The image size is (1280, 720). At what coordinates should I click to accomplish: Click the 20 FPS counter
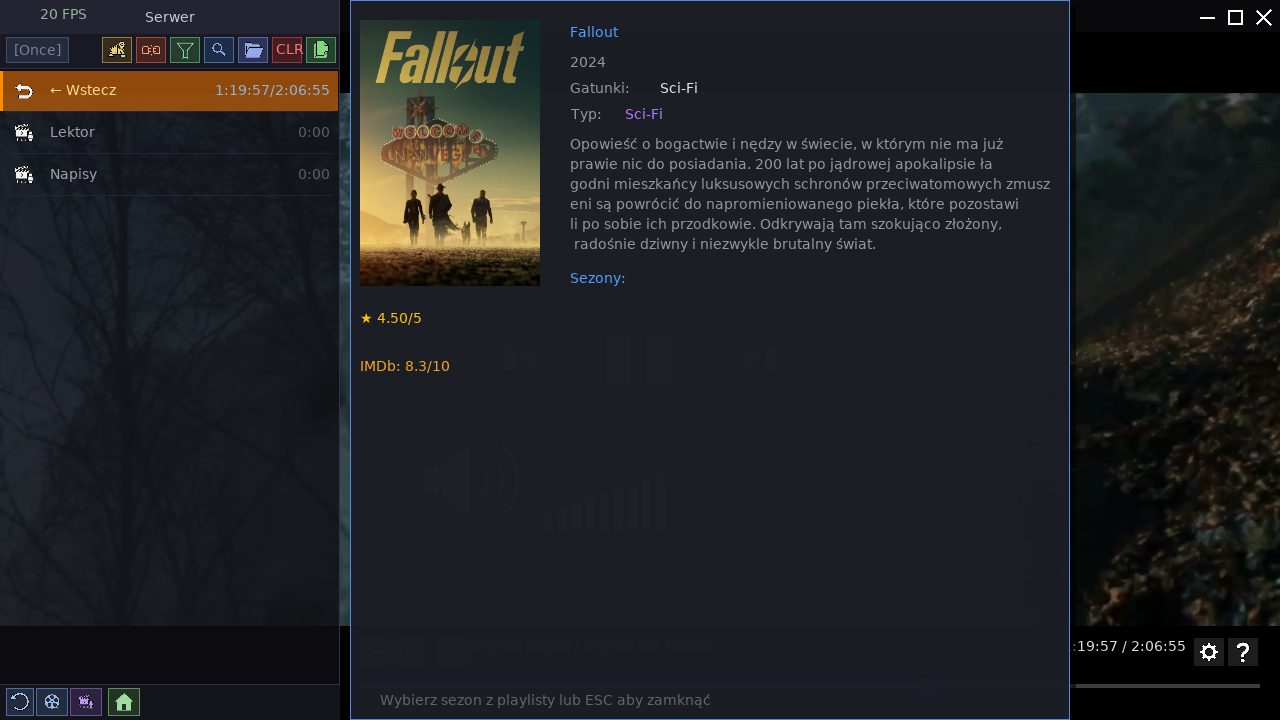pos(63,14)
